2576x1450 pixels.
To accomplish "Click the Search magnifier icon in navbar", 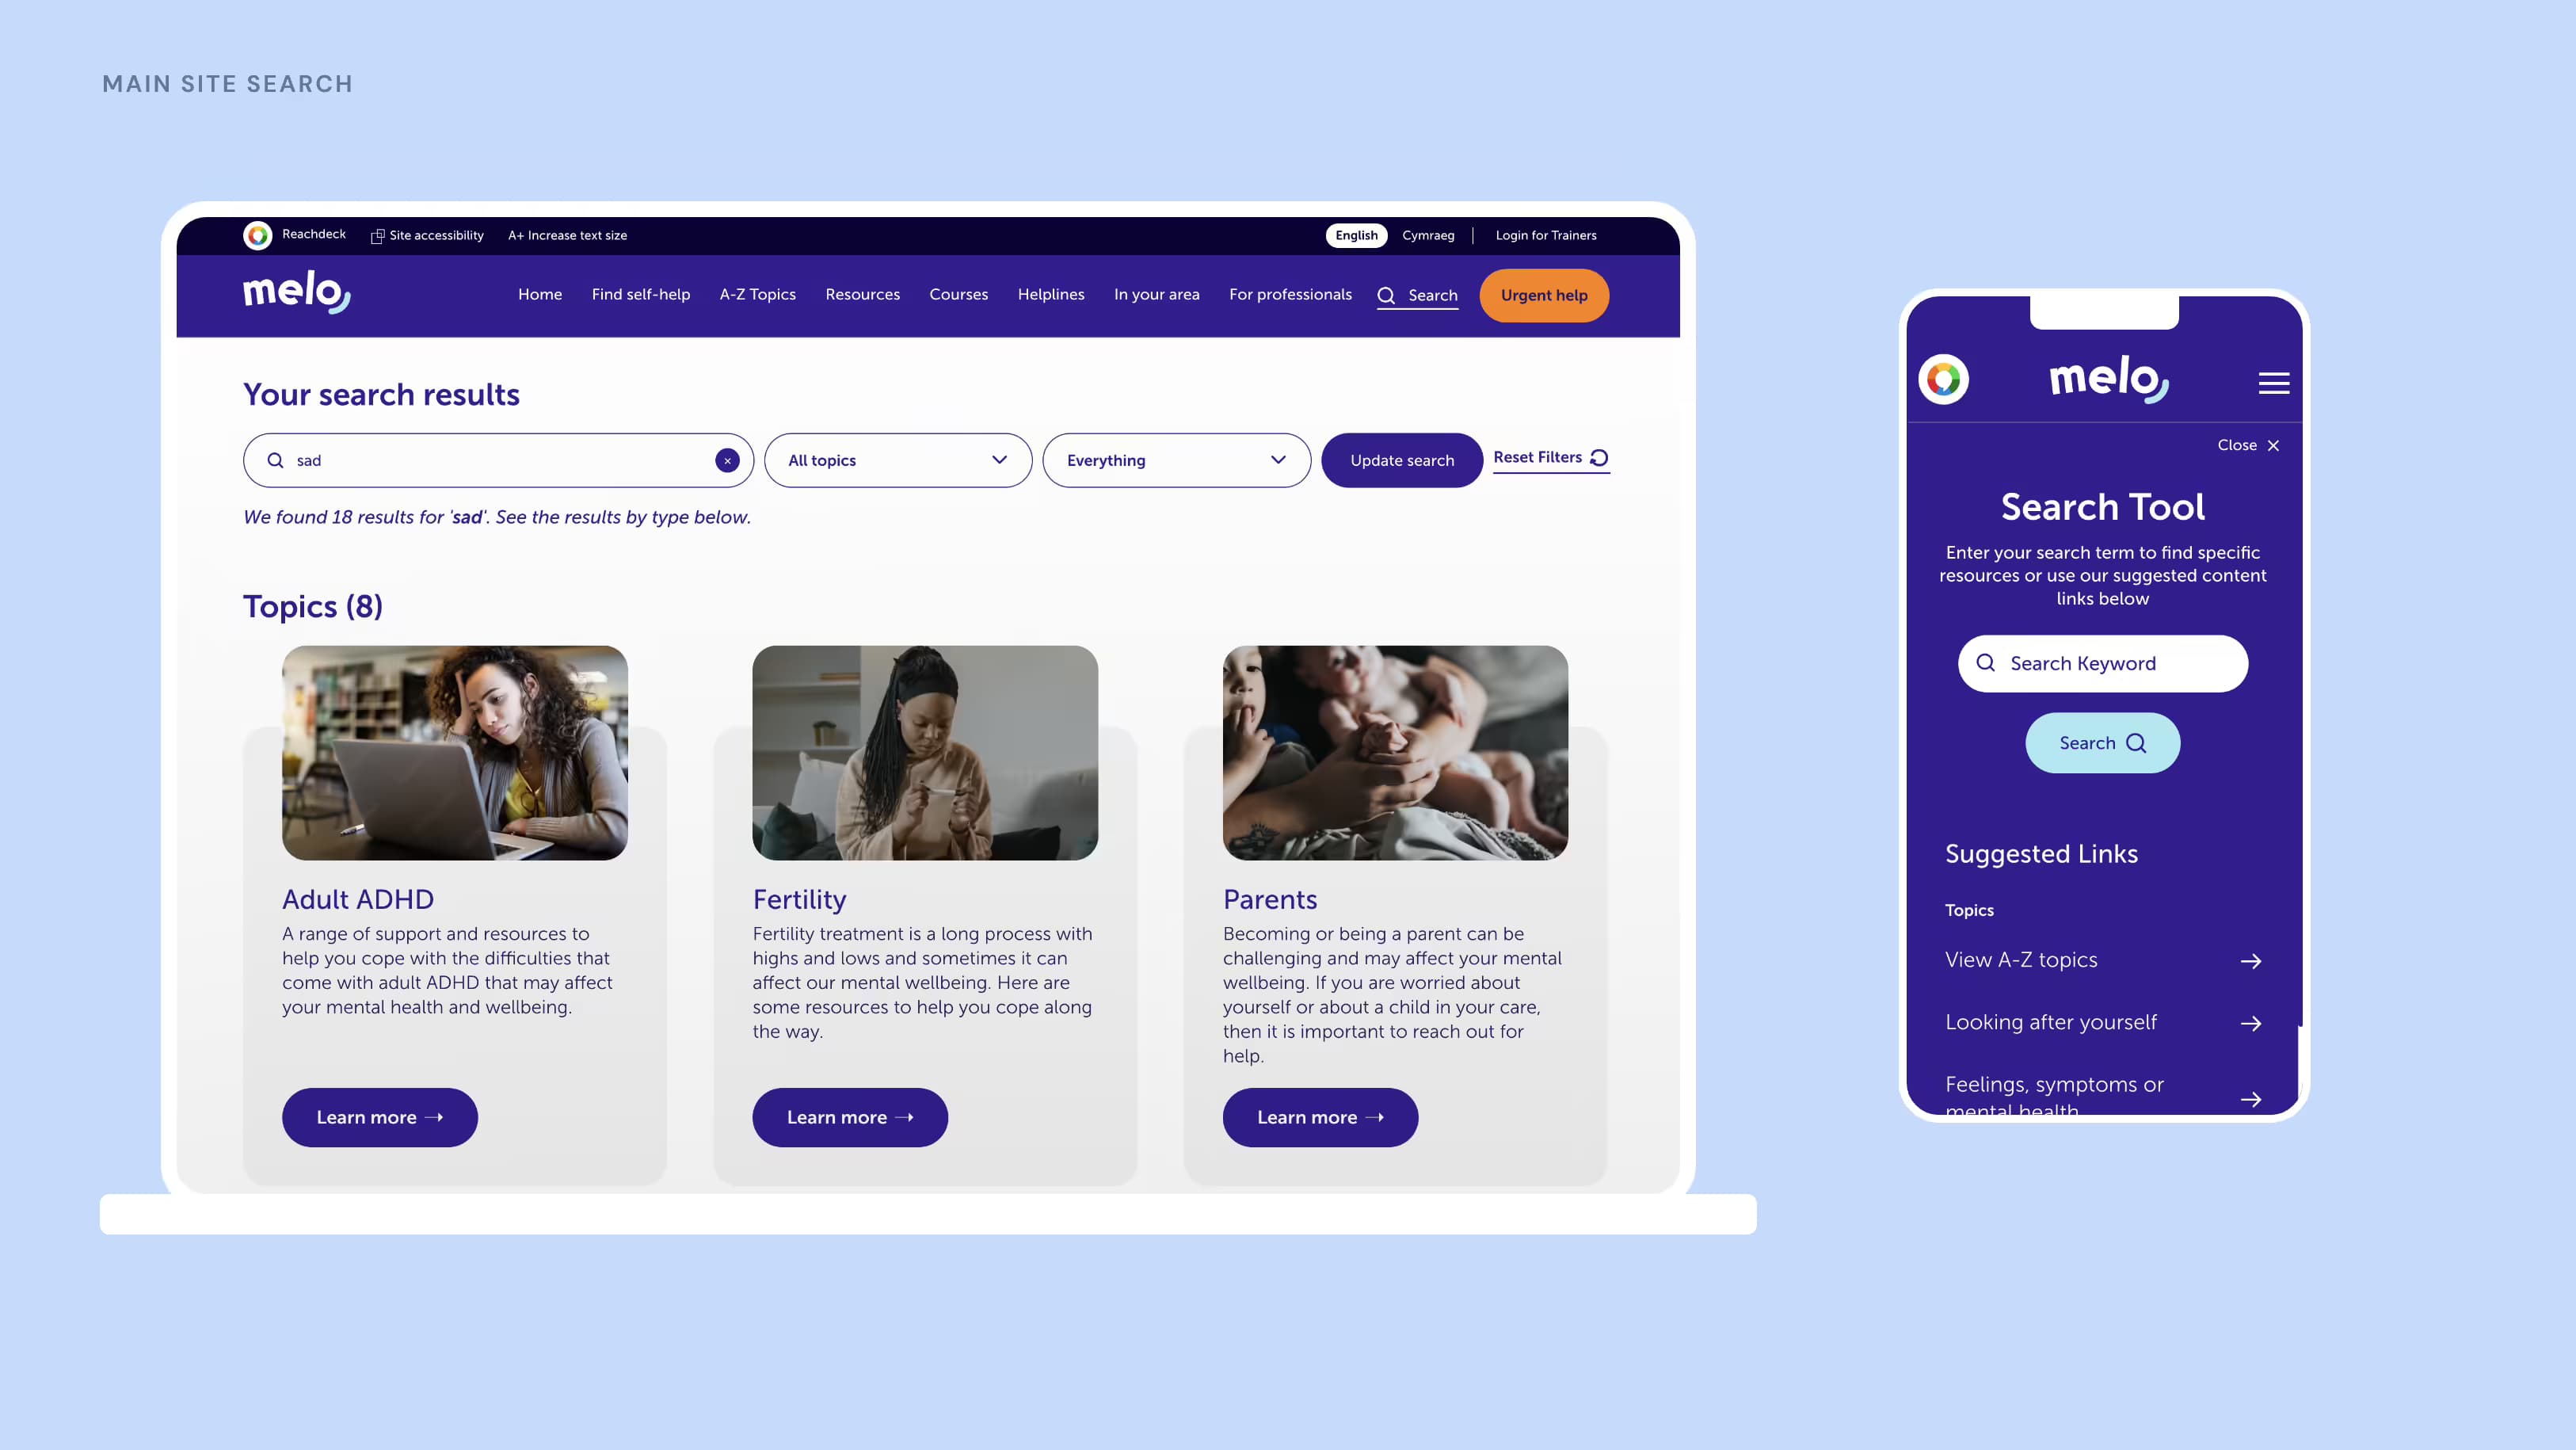I will tap(1385, 296).
